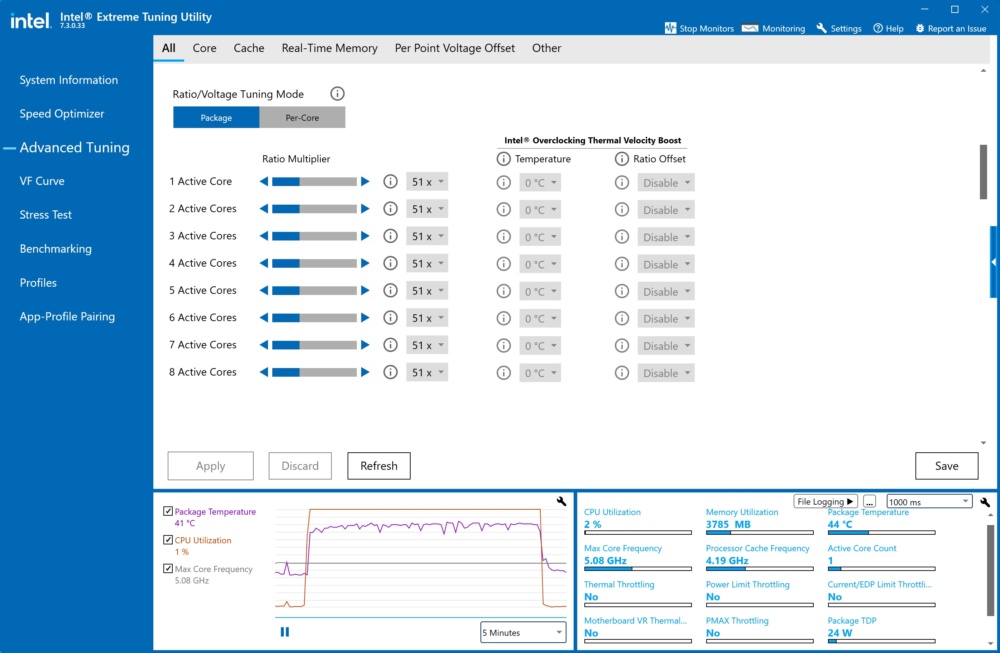This screenshot has height=653, width=1000.
Task: Click the graph panel wrench settings icon
Action: coord(561,501)
